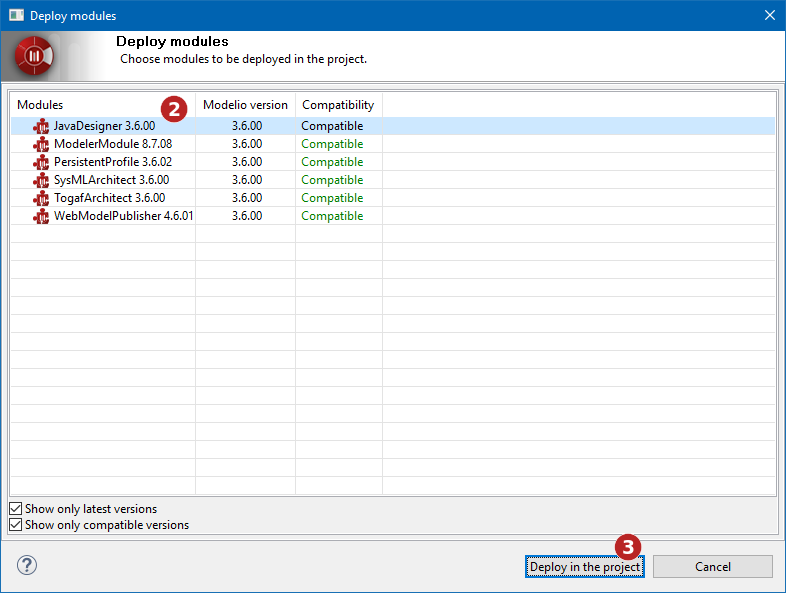This screenshot has height=593, width=786.
Task: Sort by Modelio version column header
Action: 245,105
